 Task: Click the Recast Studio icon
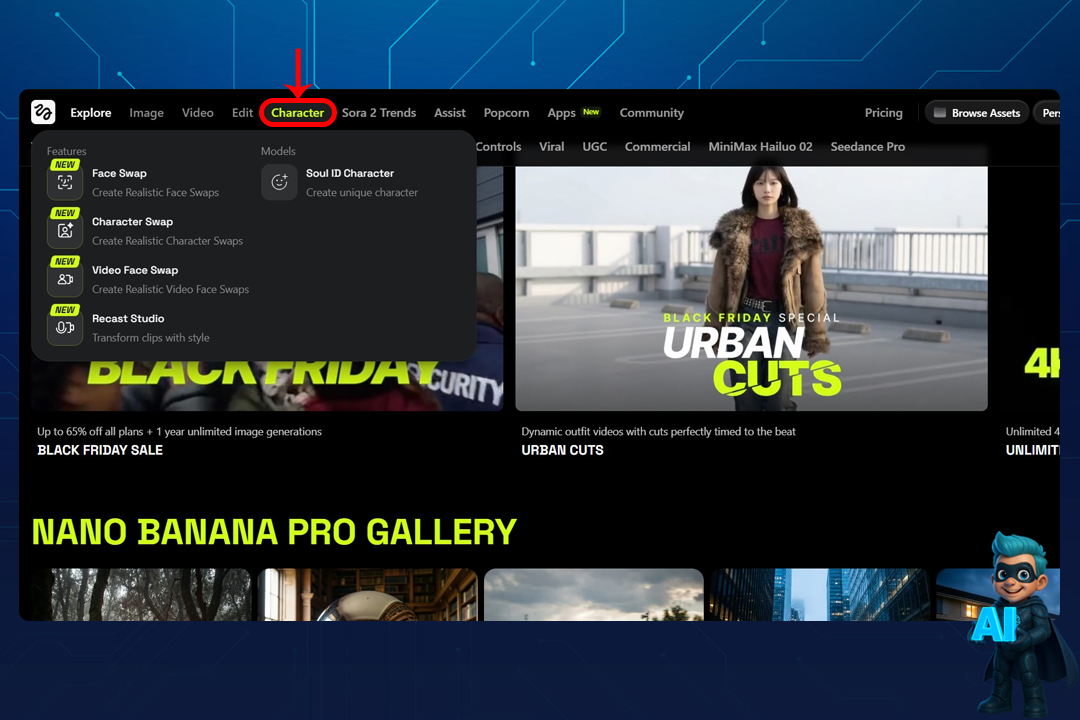tap(65, 327)
